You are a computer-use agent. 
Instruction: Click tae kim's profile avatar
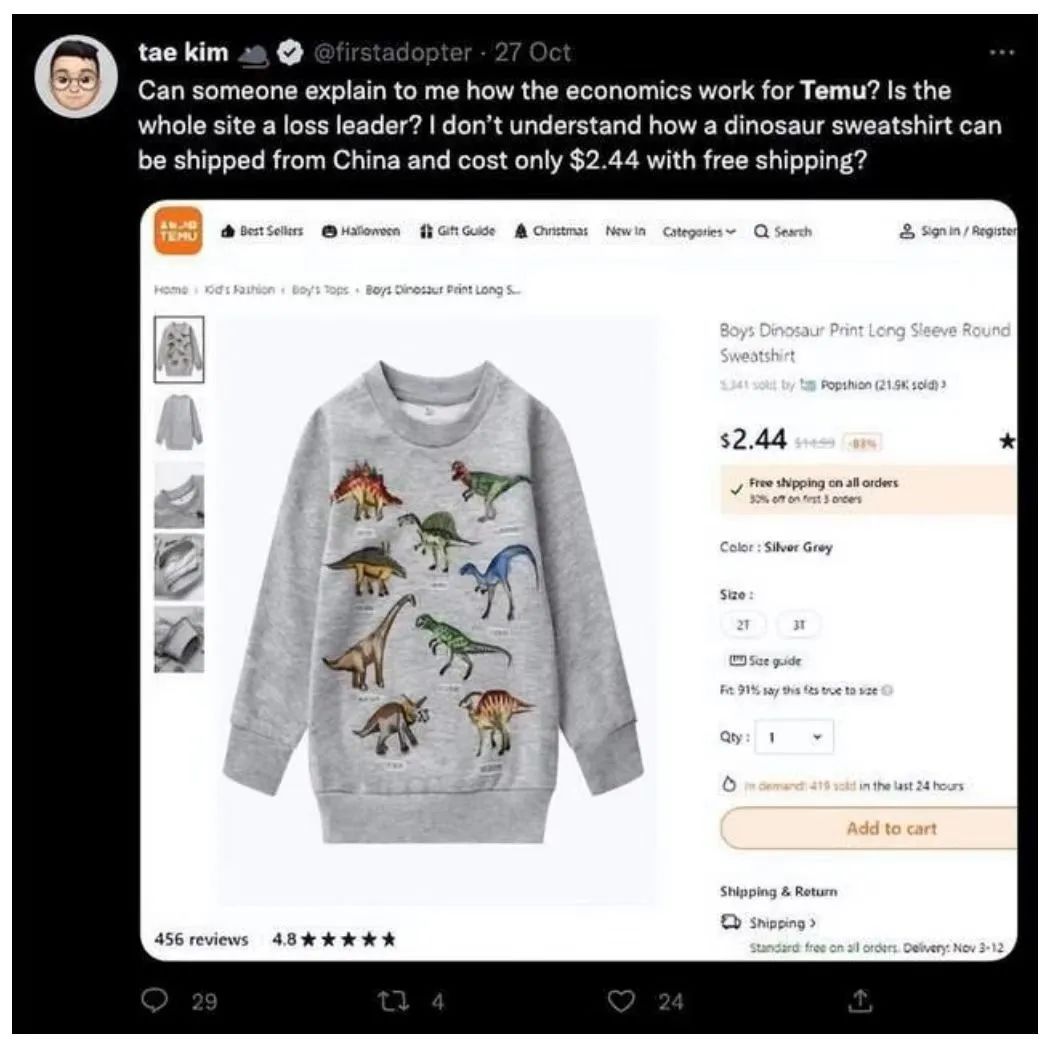[76, 76]
